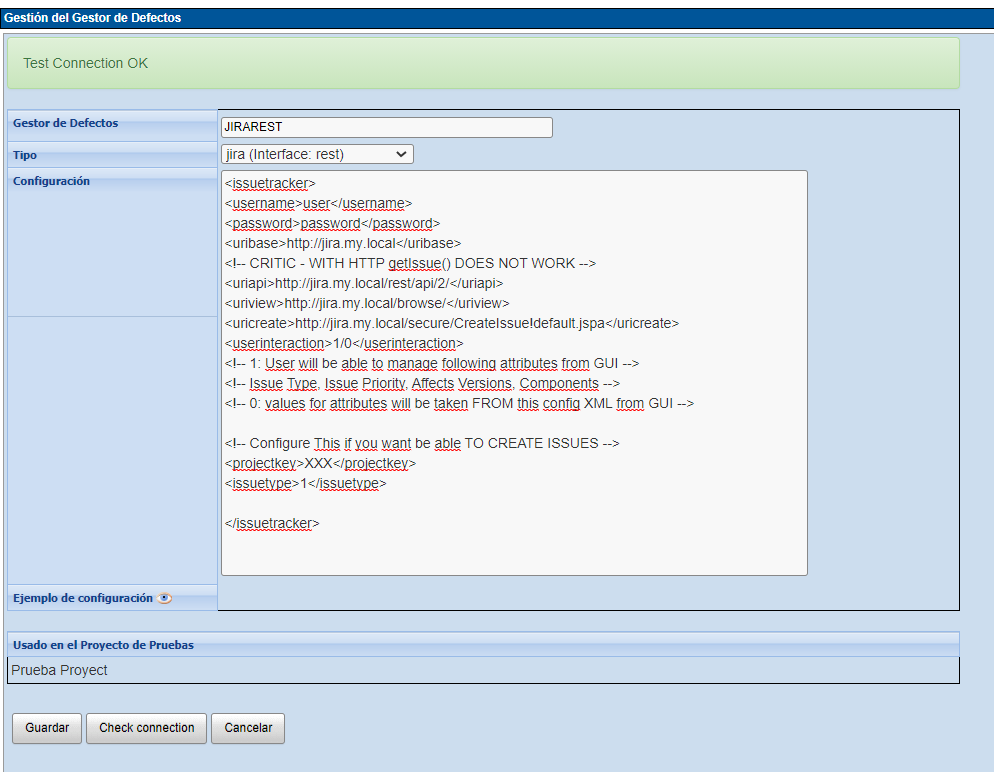Image resolution: width=994 pixels, height=772 pixels.
Task: Click the uribase line in the configuration
Action: click(x=343, y=243)
